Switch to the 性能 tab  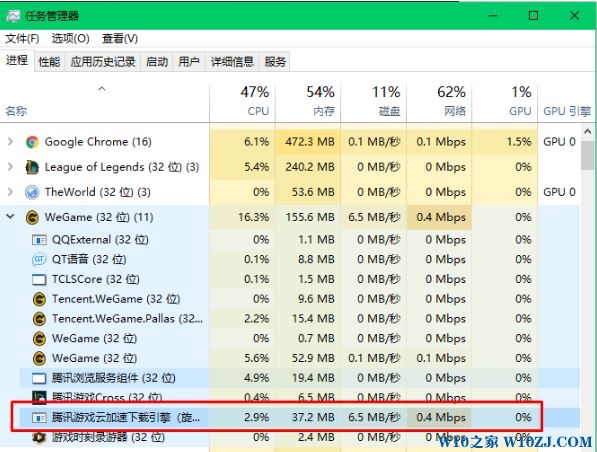(49, 61)
